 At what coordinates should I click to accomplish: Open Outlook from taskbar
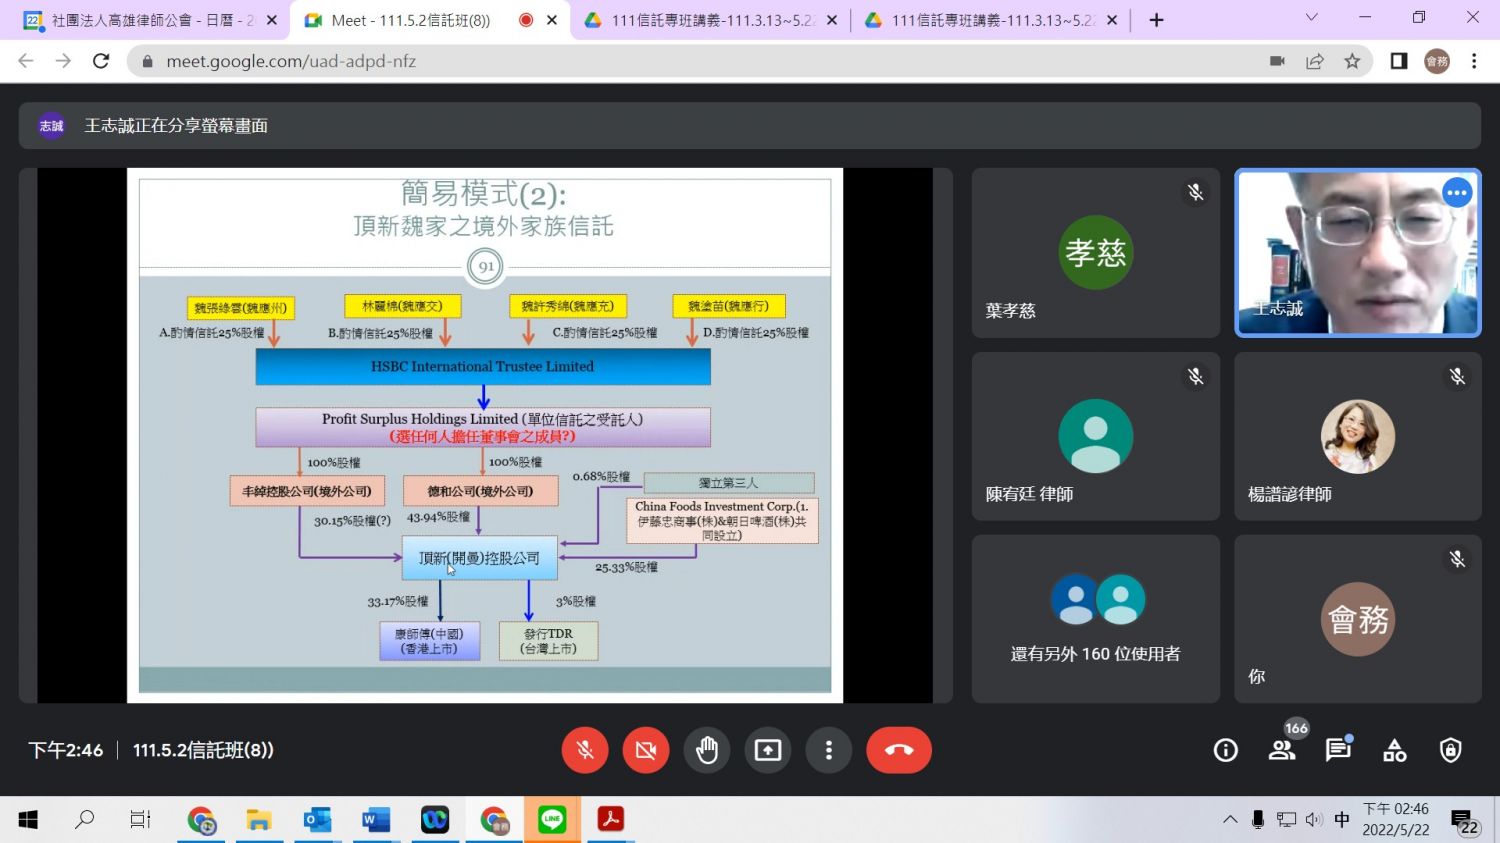318,820
